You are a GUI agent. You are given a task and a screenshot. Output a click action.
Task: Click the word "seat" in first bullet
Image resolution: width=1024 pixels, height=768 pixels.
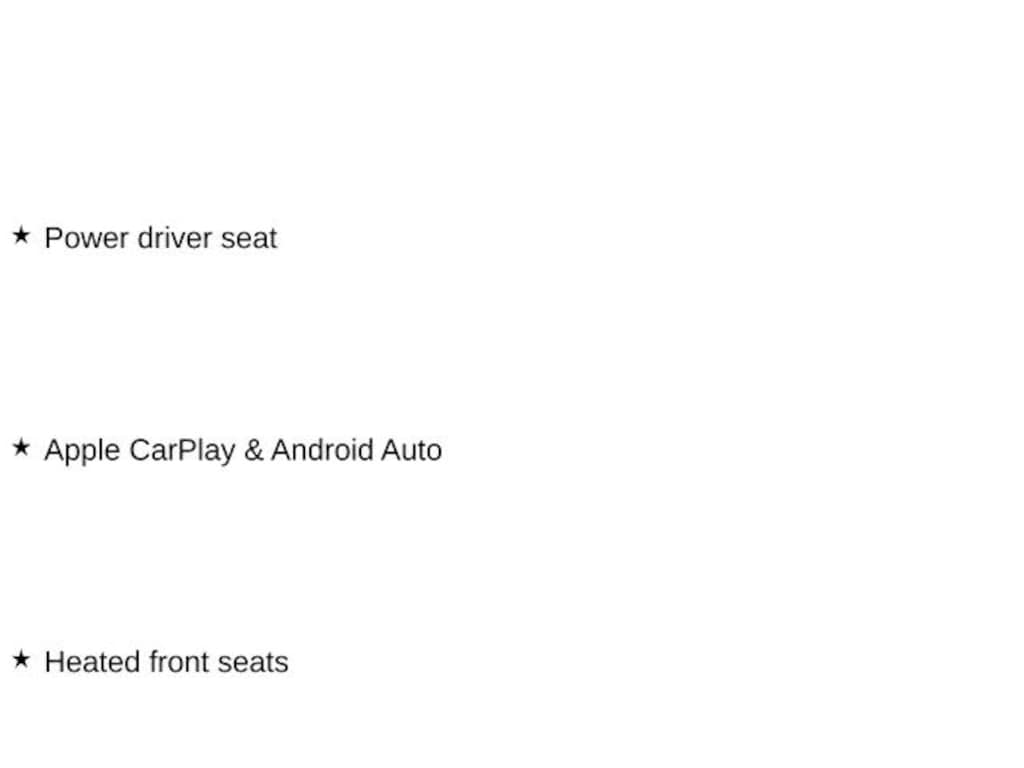249,238
